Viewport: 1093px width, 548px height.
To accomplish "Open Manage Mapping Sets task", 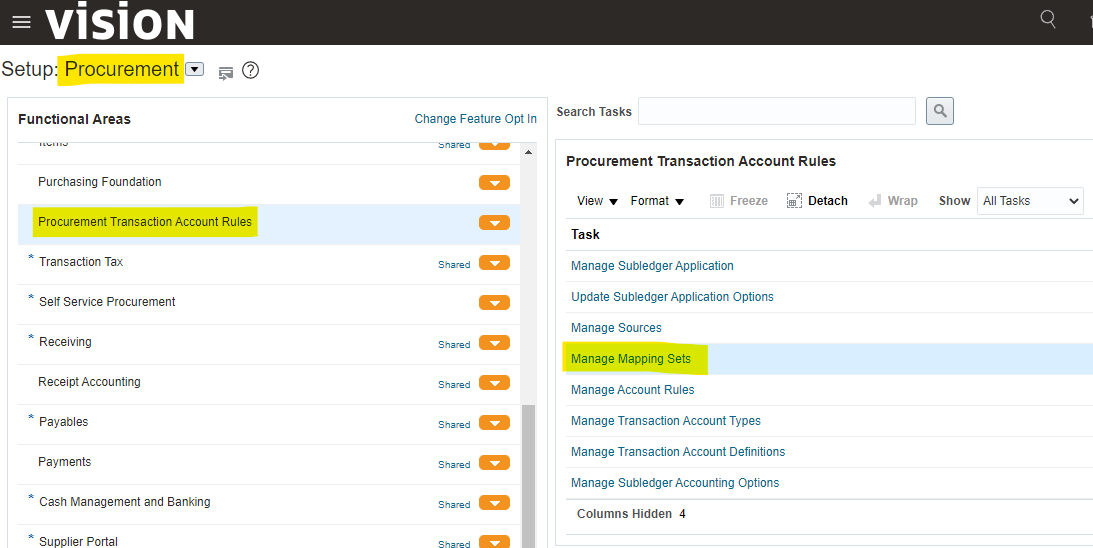I will point(630,359).
